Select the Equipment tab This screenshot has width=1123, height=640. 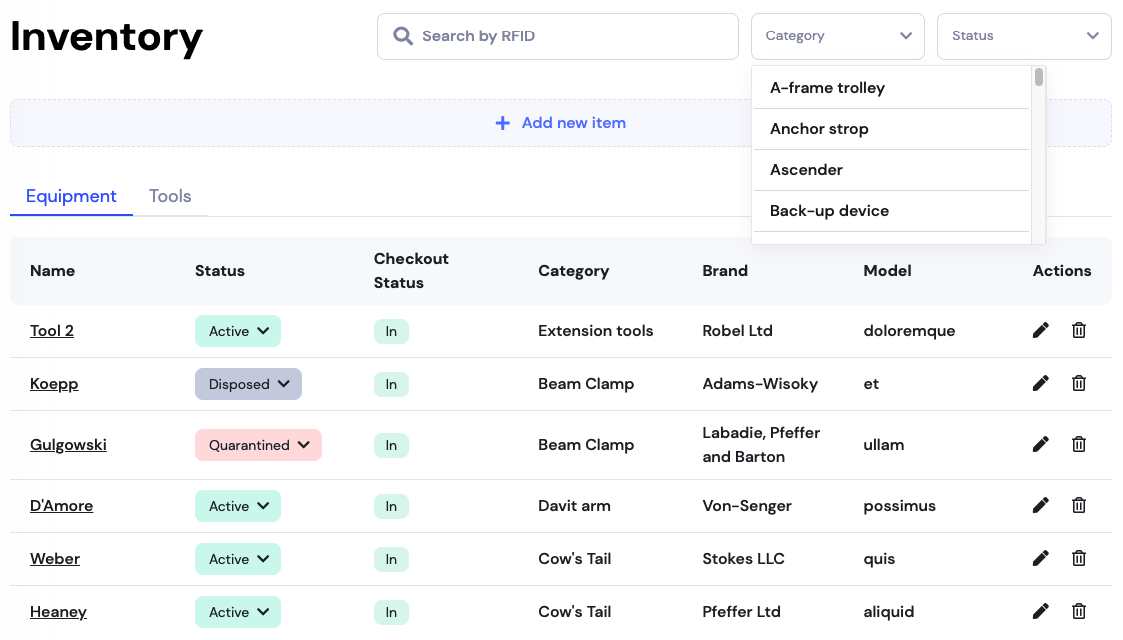[x=71, y=196]
